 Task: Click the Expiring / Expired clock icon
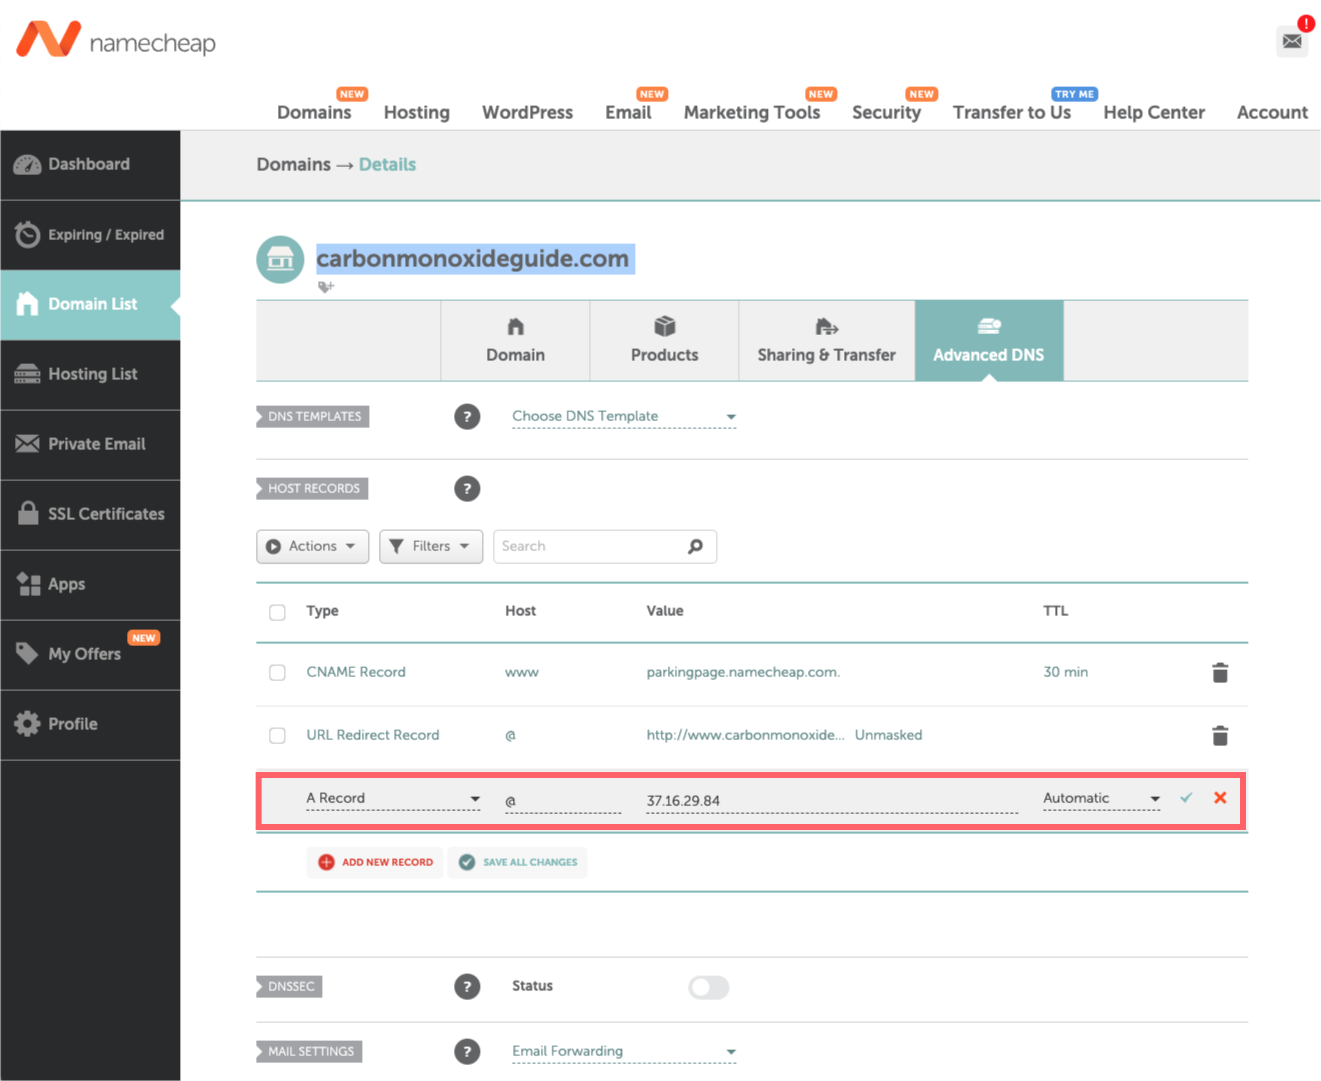[27, 234]
